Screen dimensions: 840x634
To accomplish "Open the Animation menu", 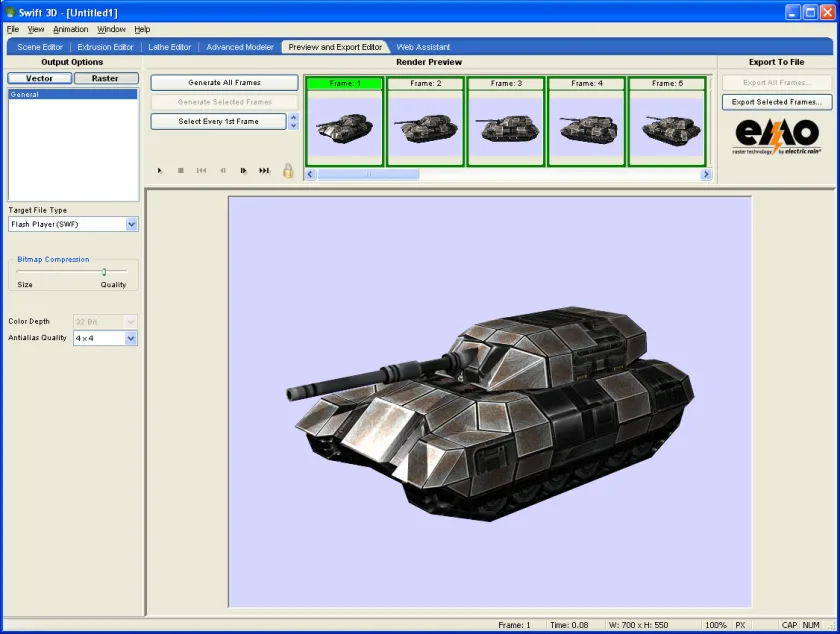I will [x=70, y=29].
